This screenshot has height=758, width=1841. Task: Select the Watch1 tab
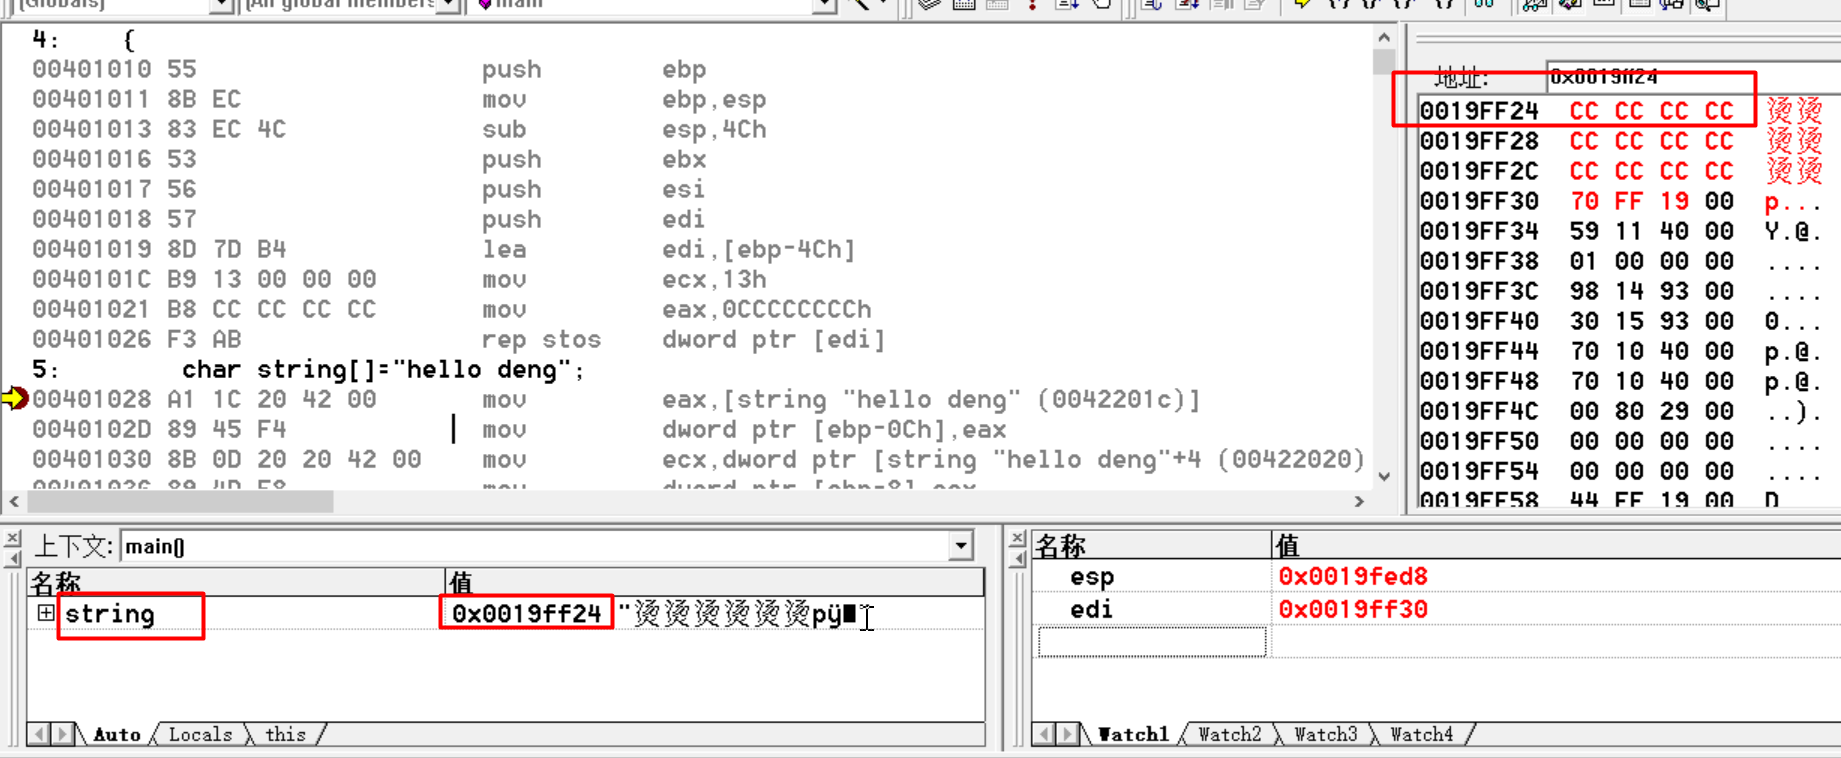(1133, 734)
